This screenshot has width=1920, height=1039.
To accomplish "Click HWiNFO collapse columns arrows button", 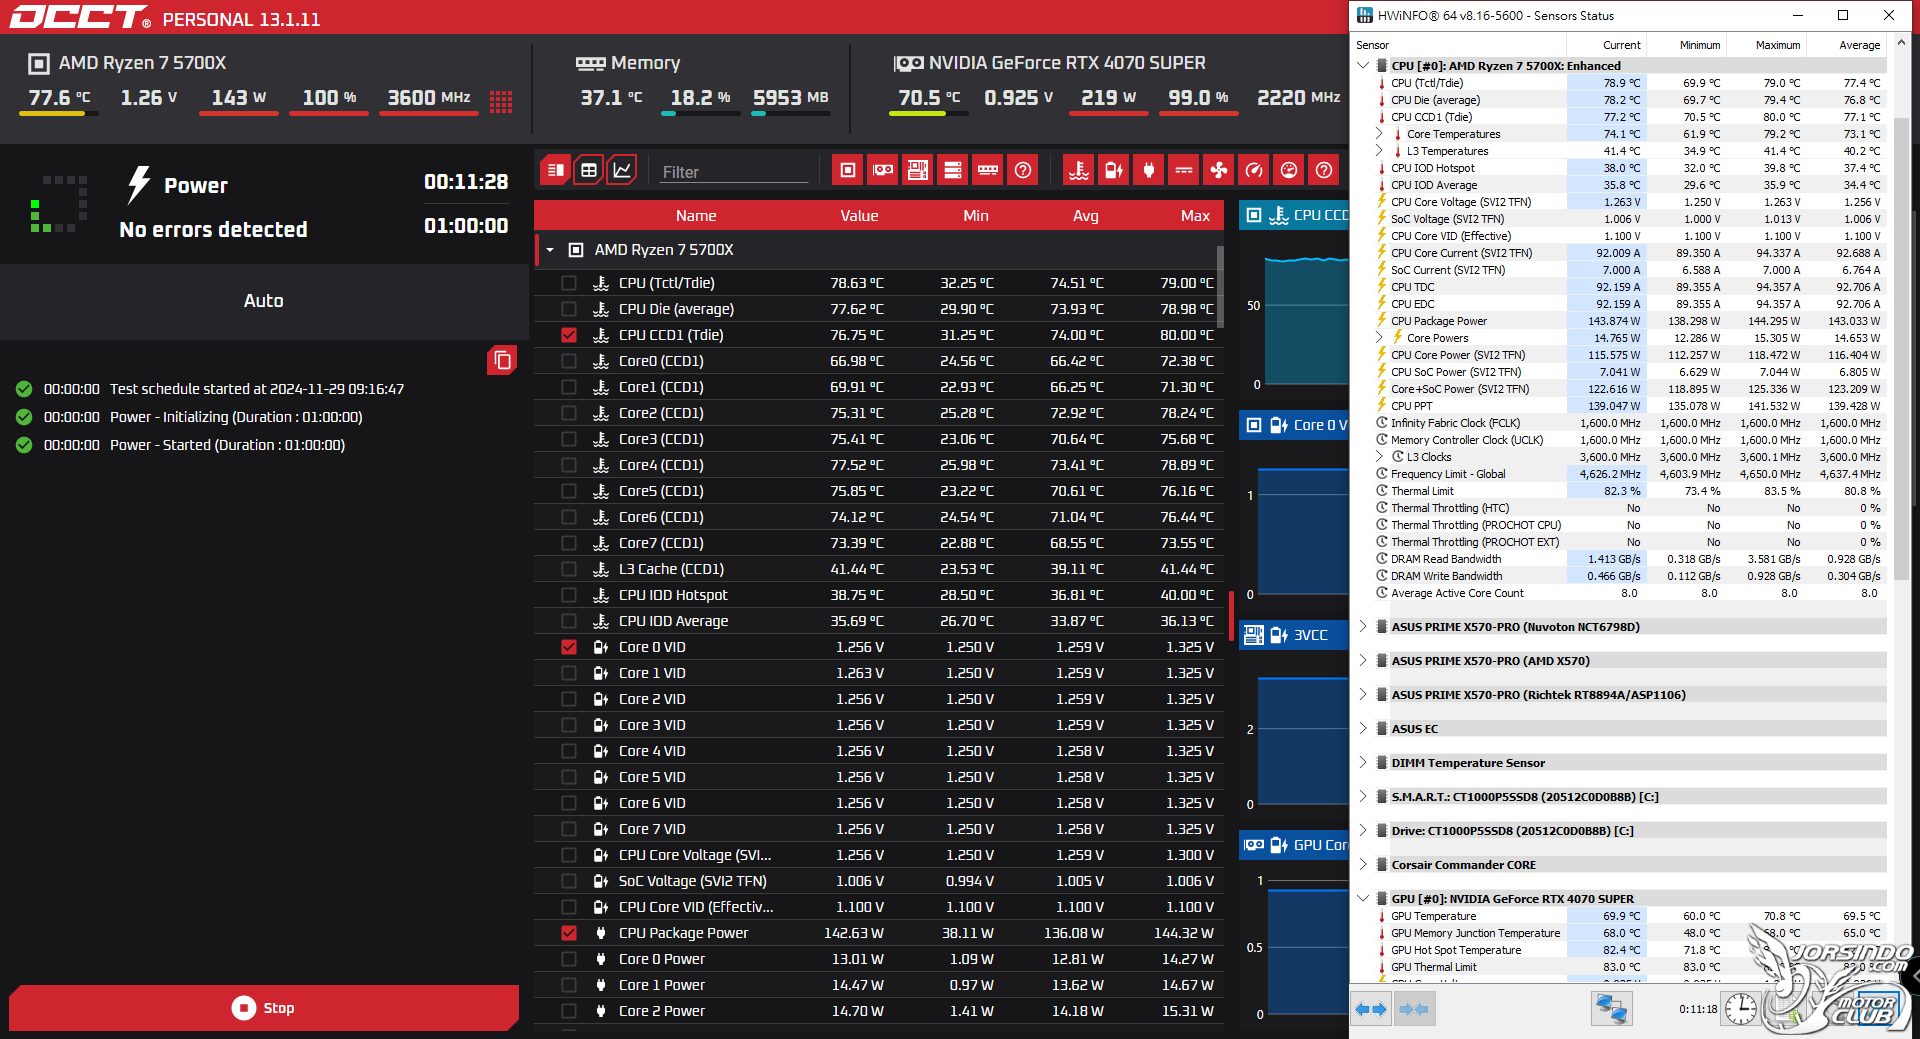I will (x=1413, y=1009).
